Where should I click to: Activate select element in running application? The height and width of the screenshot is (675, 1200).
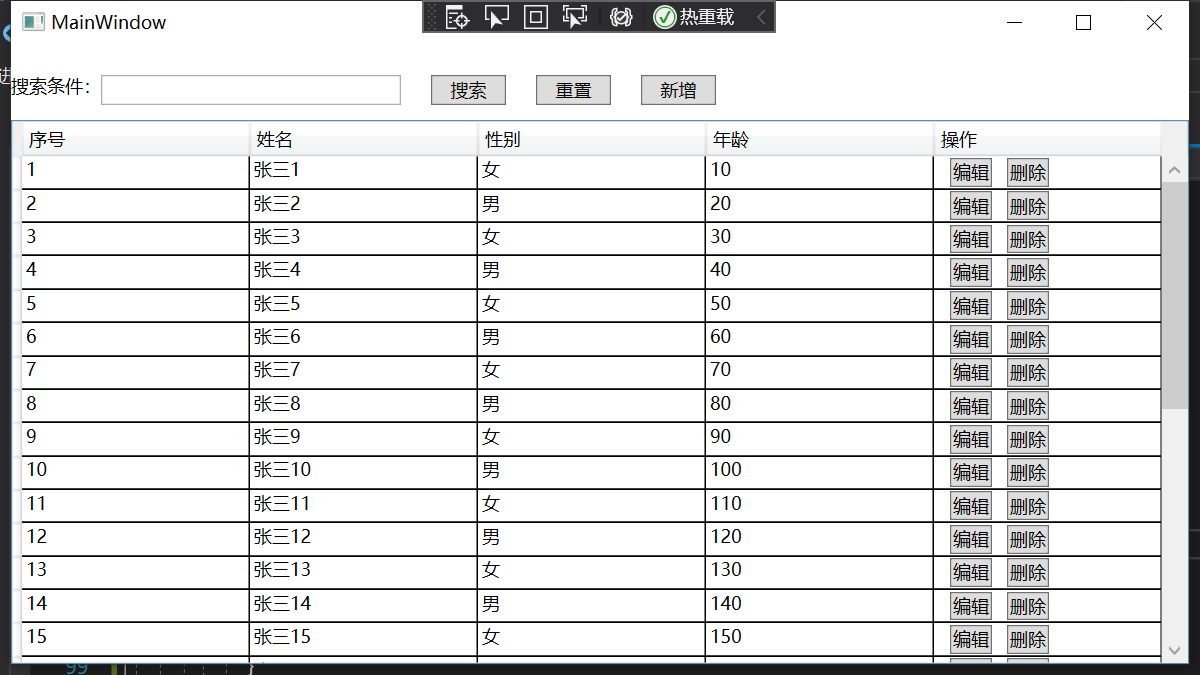(x=574, y=17)
